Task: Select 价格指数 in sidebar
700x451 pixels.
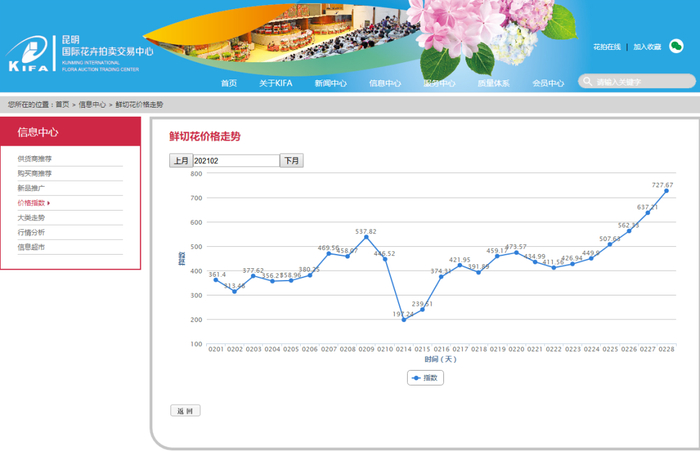Action: coord(31,203)
